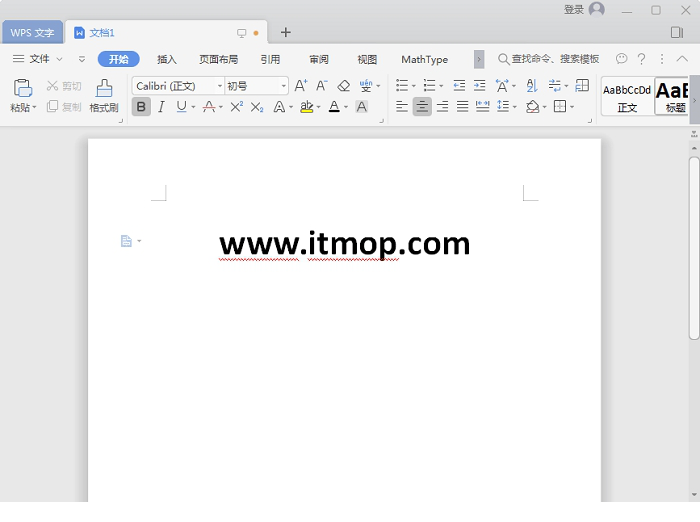Decrease font size with A- icon
The image size is (700, 522).
[x=322, y=85]
